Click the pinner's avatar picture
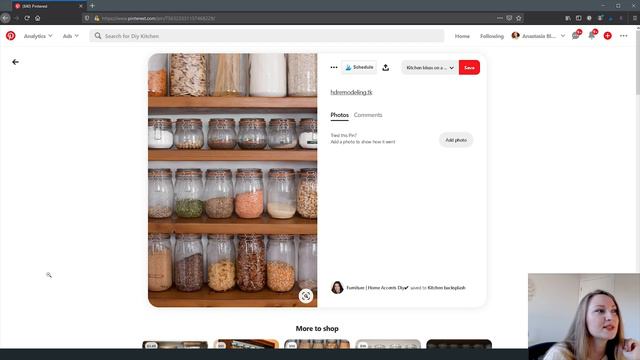Screen dimensions: 640x360 [x=337, y=288]
